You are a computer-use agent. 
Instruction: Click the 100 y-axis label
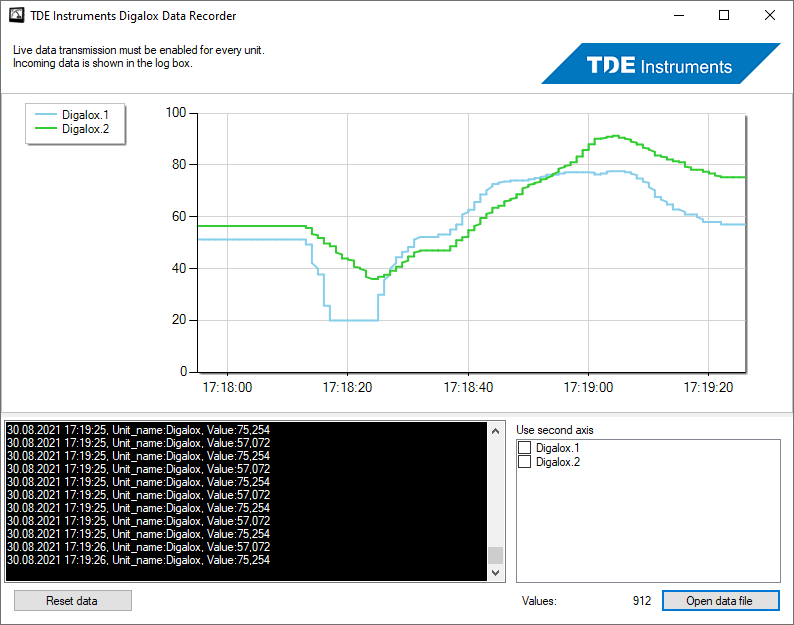(x=176, y=112)
